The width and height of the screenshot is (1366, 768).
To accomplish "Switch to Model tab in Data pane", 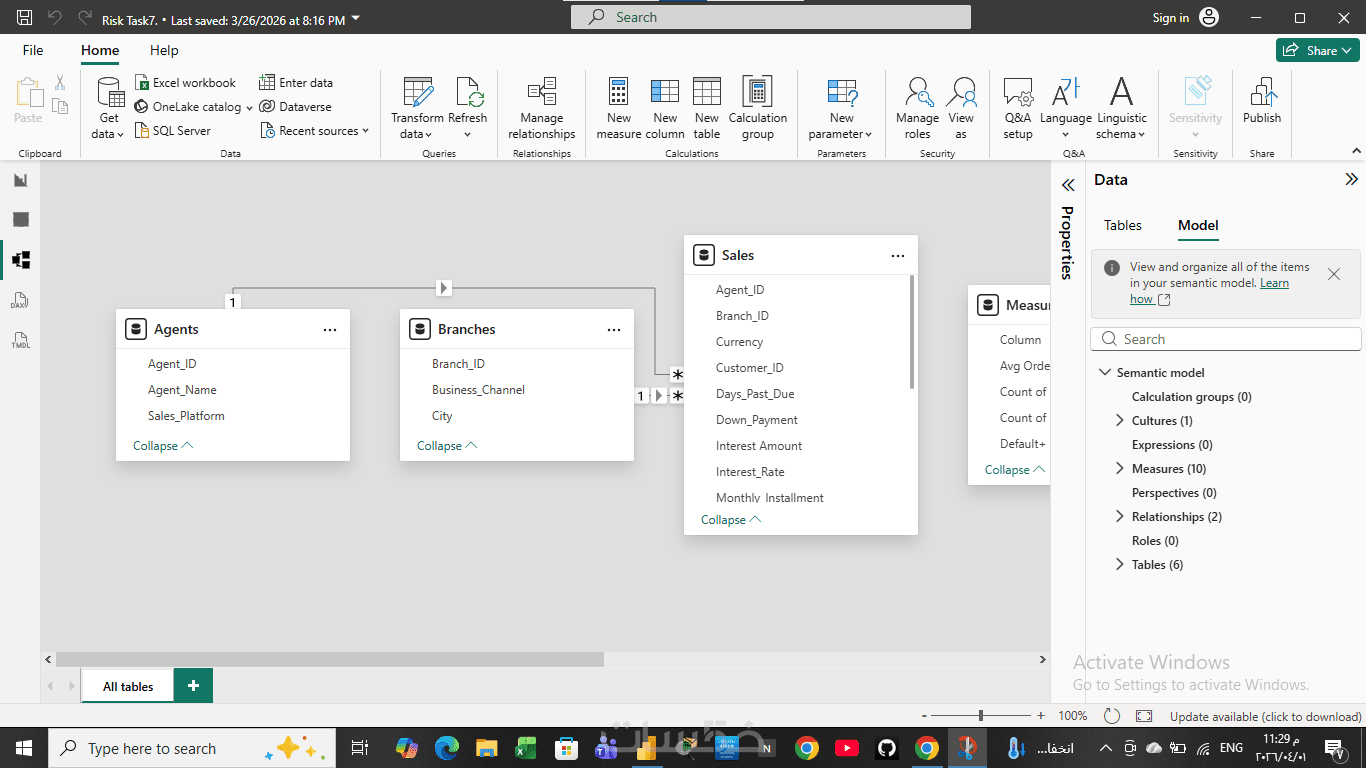I will point(1198,225).
